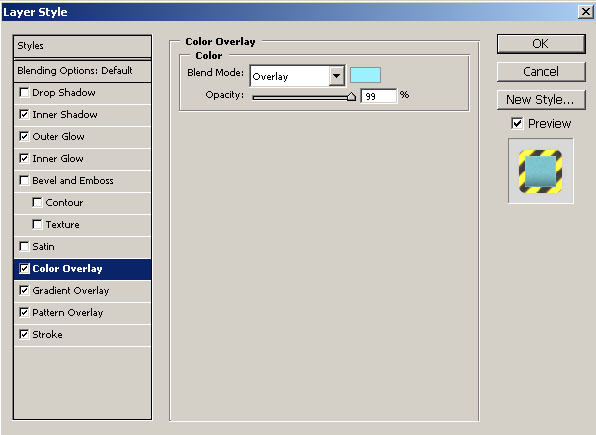
Task: Click the Cancel button
Action: click(x=541, y=72)
